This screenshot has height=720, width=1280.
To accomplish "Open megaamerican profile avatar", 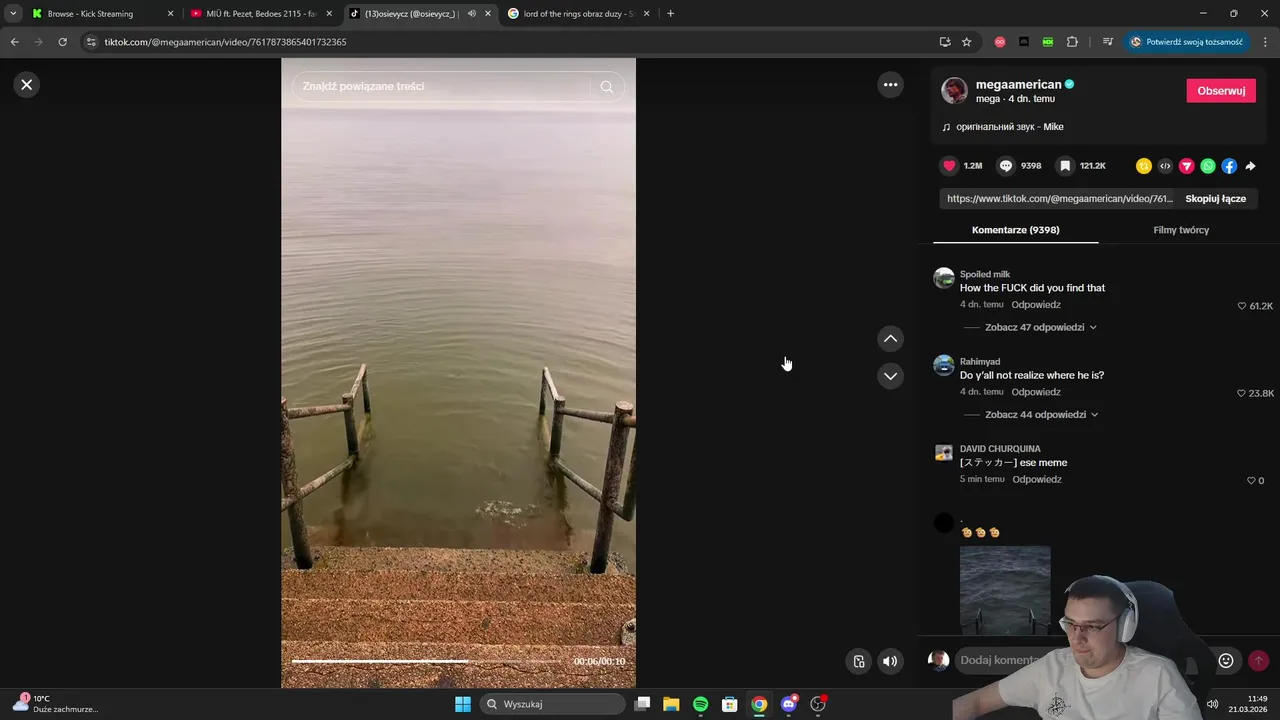I will click(954, 91).
